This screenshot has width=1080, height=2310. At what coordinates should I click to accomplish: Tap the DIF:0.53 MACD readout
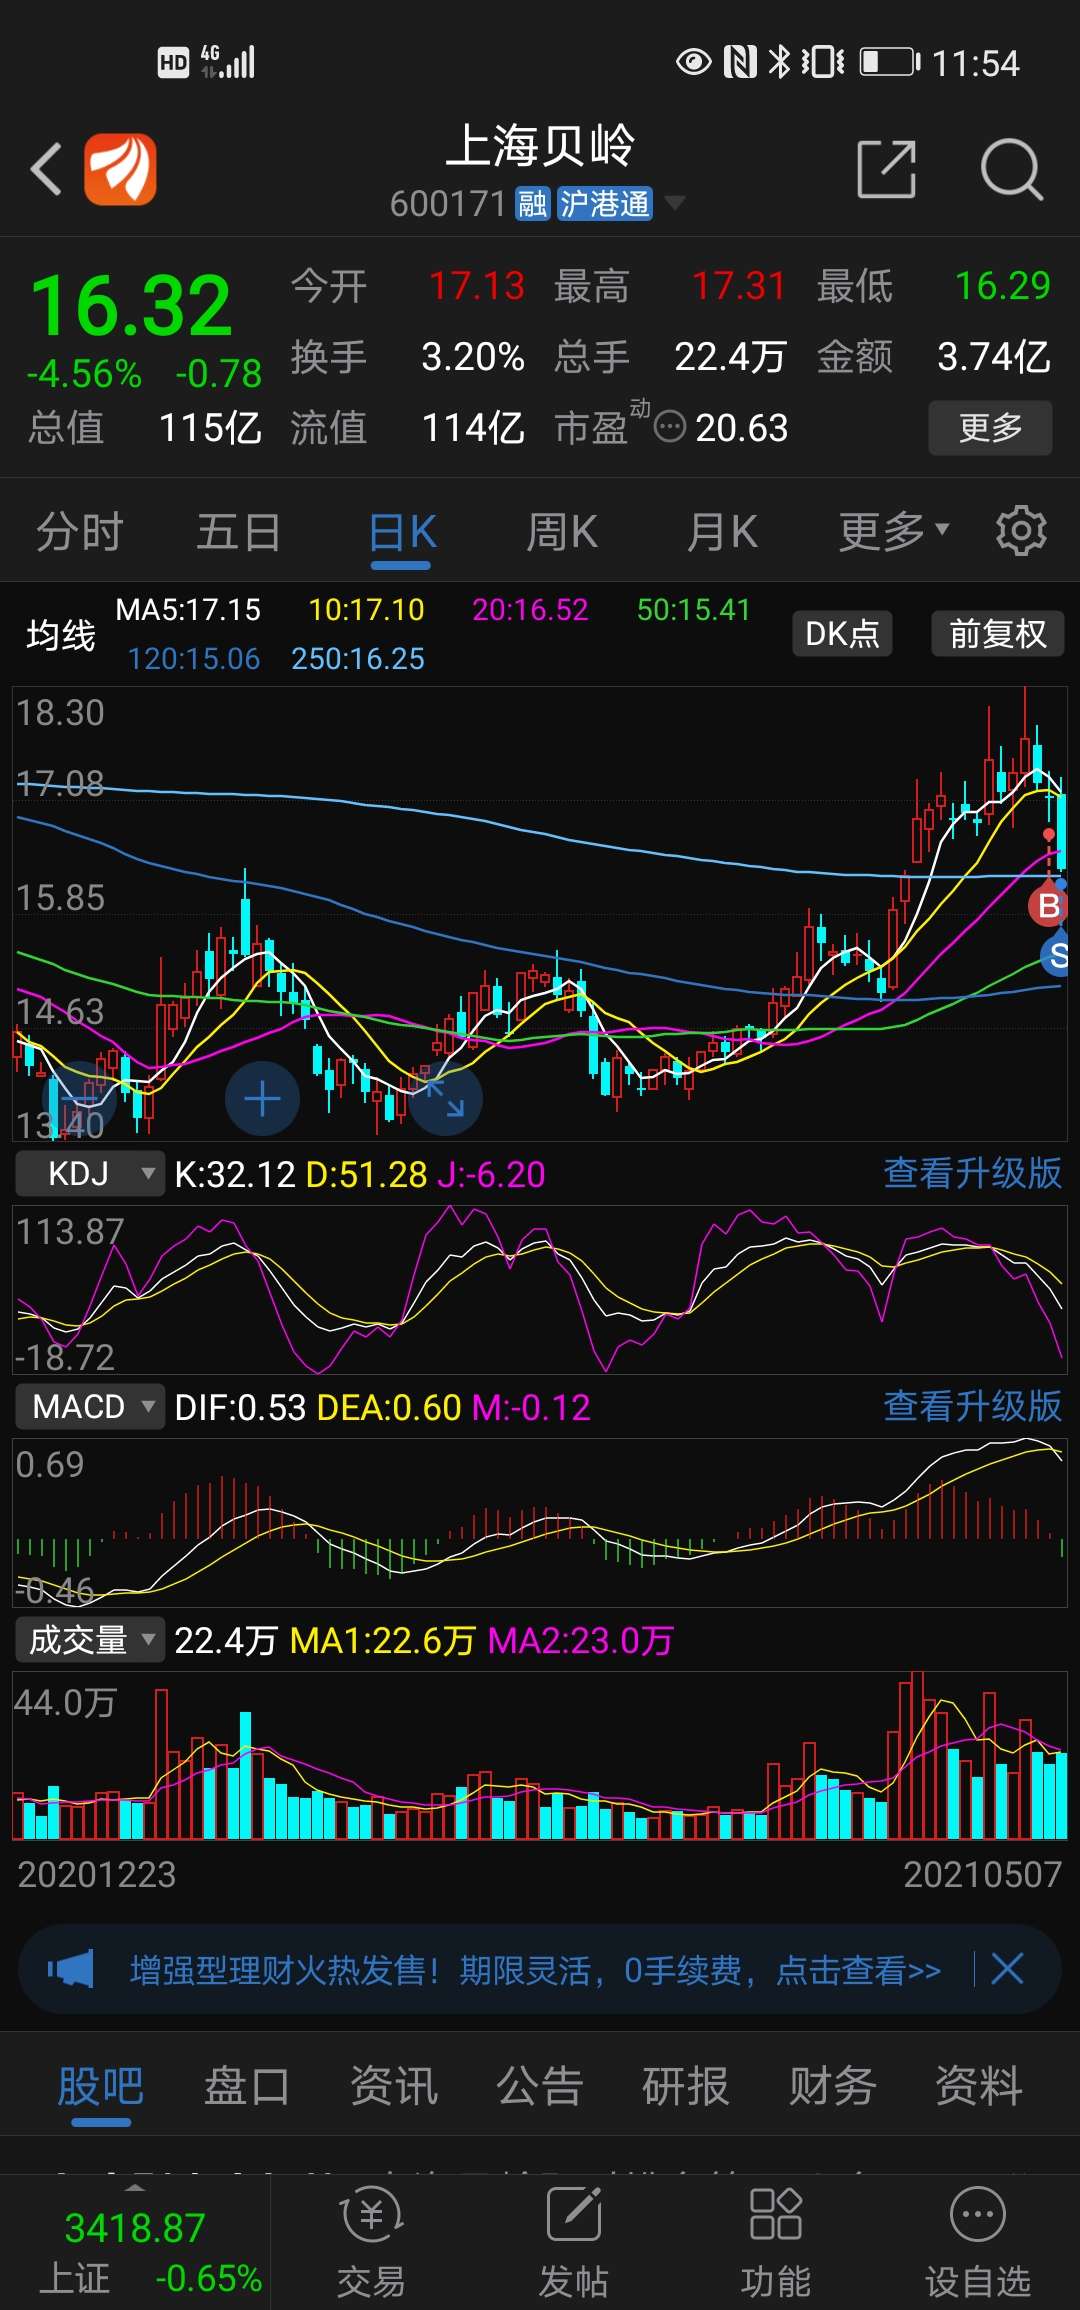point(240,1408)
